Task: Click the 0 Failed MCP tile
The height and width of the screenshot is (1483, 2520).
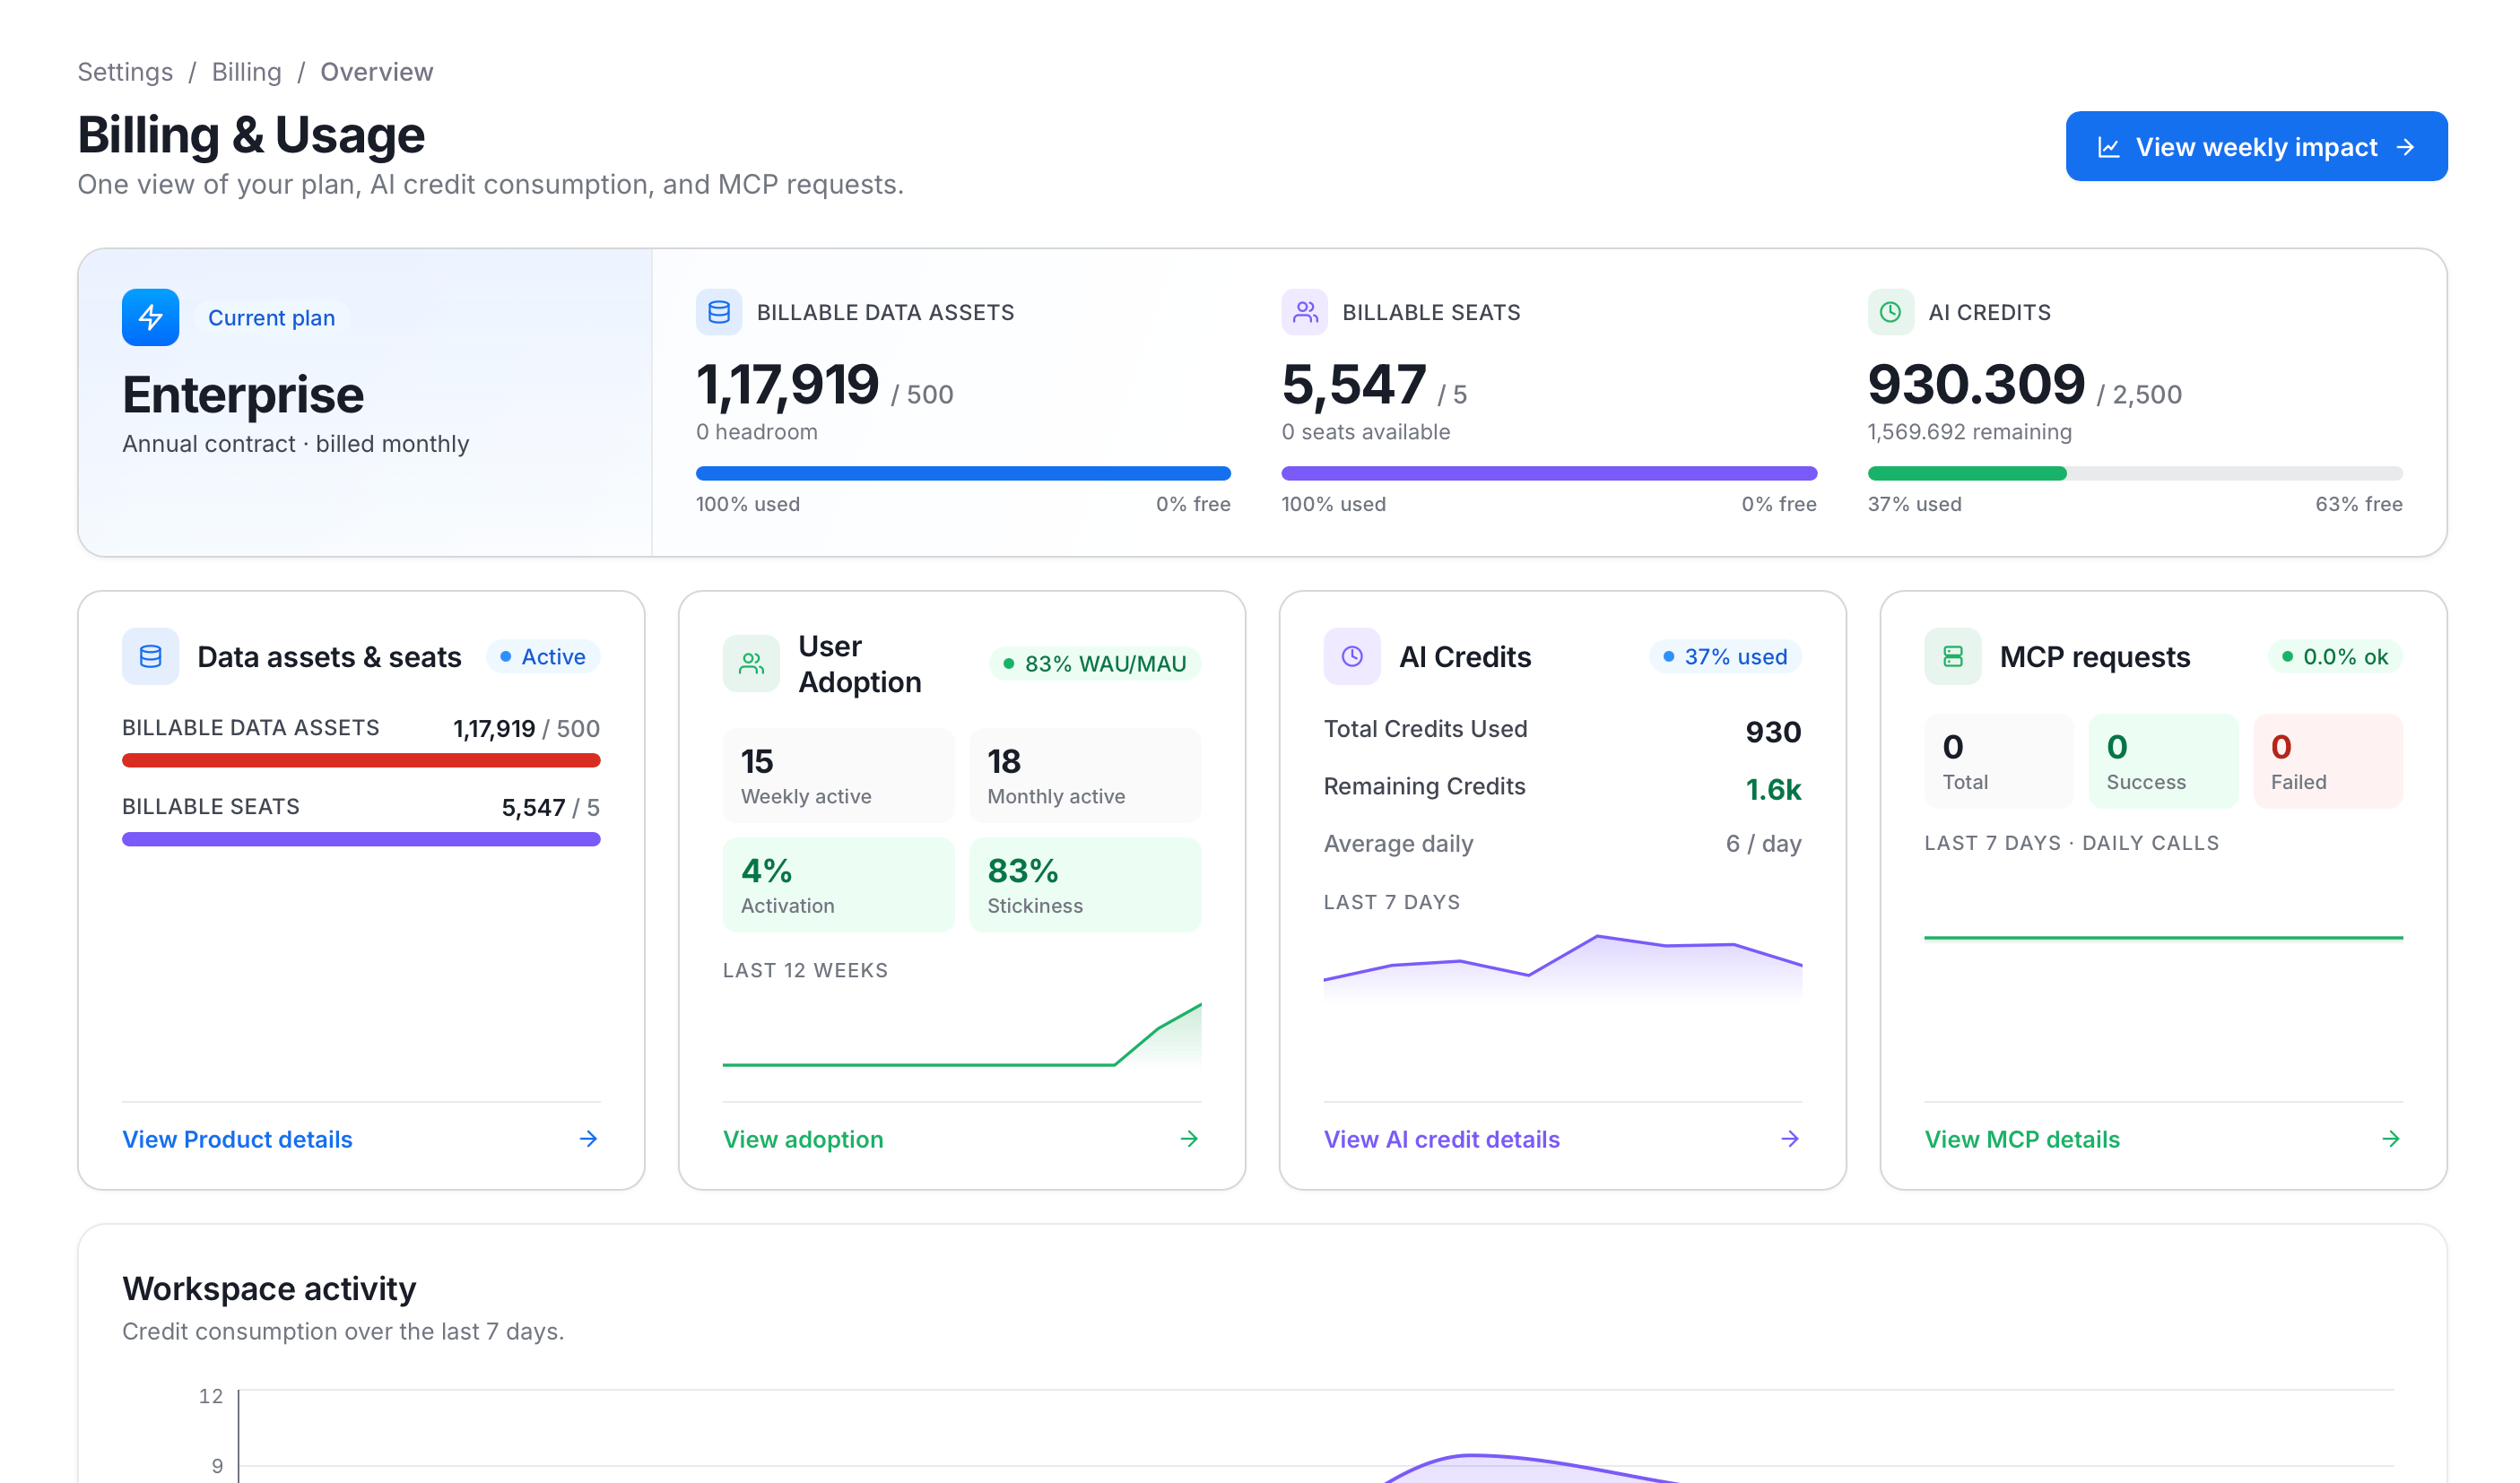Action: 2328,760
